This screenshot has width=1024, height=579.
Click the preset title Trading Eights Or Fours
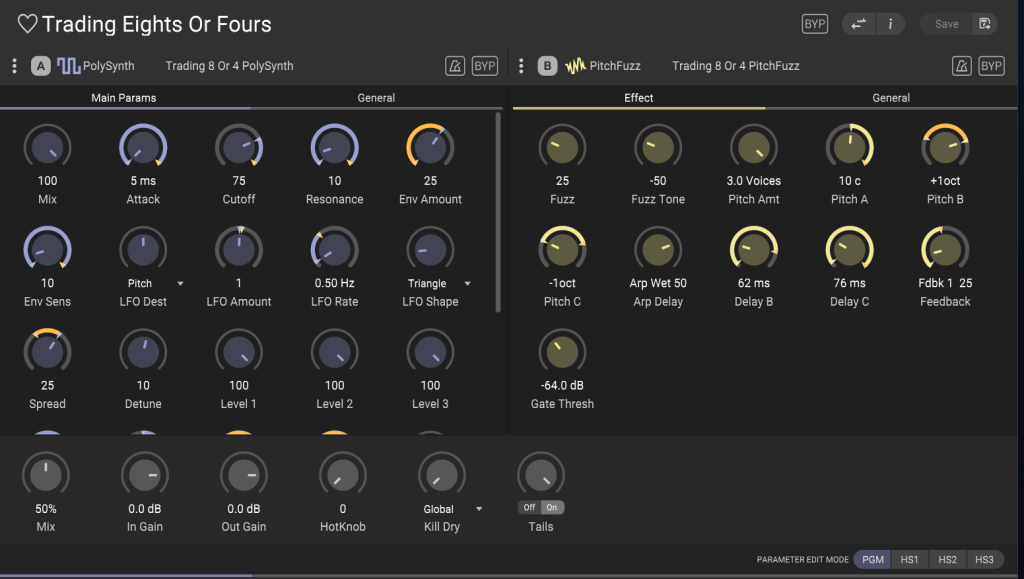157,24
